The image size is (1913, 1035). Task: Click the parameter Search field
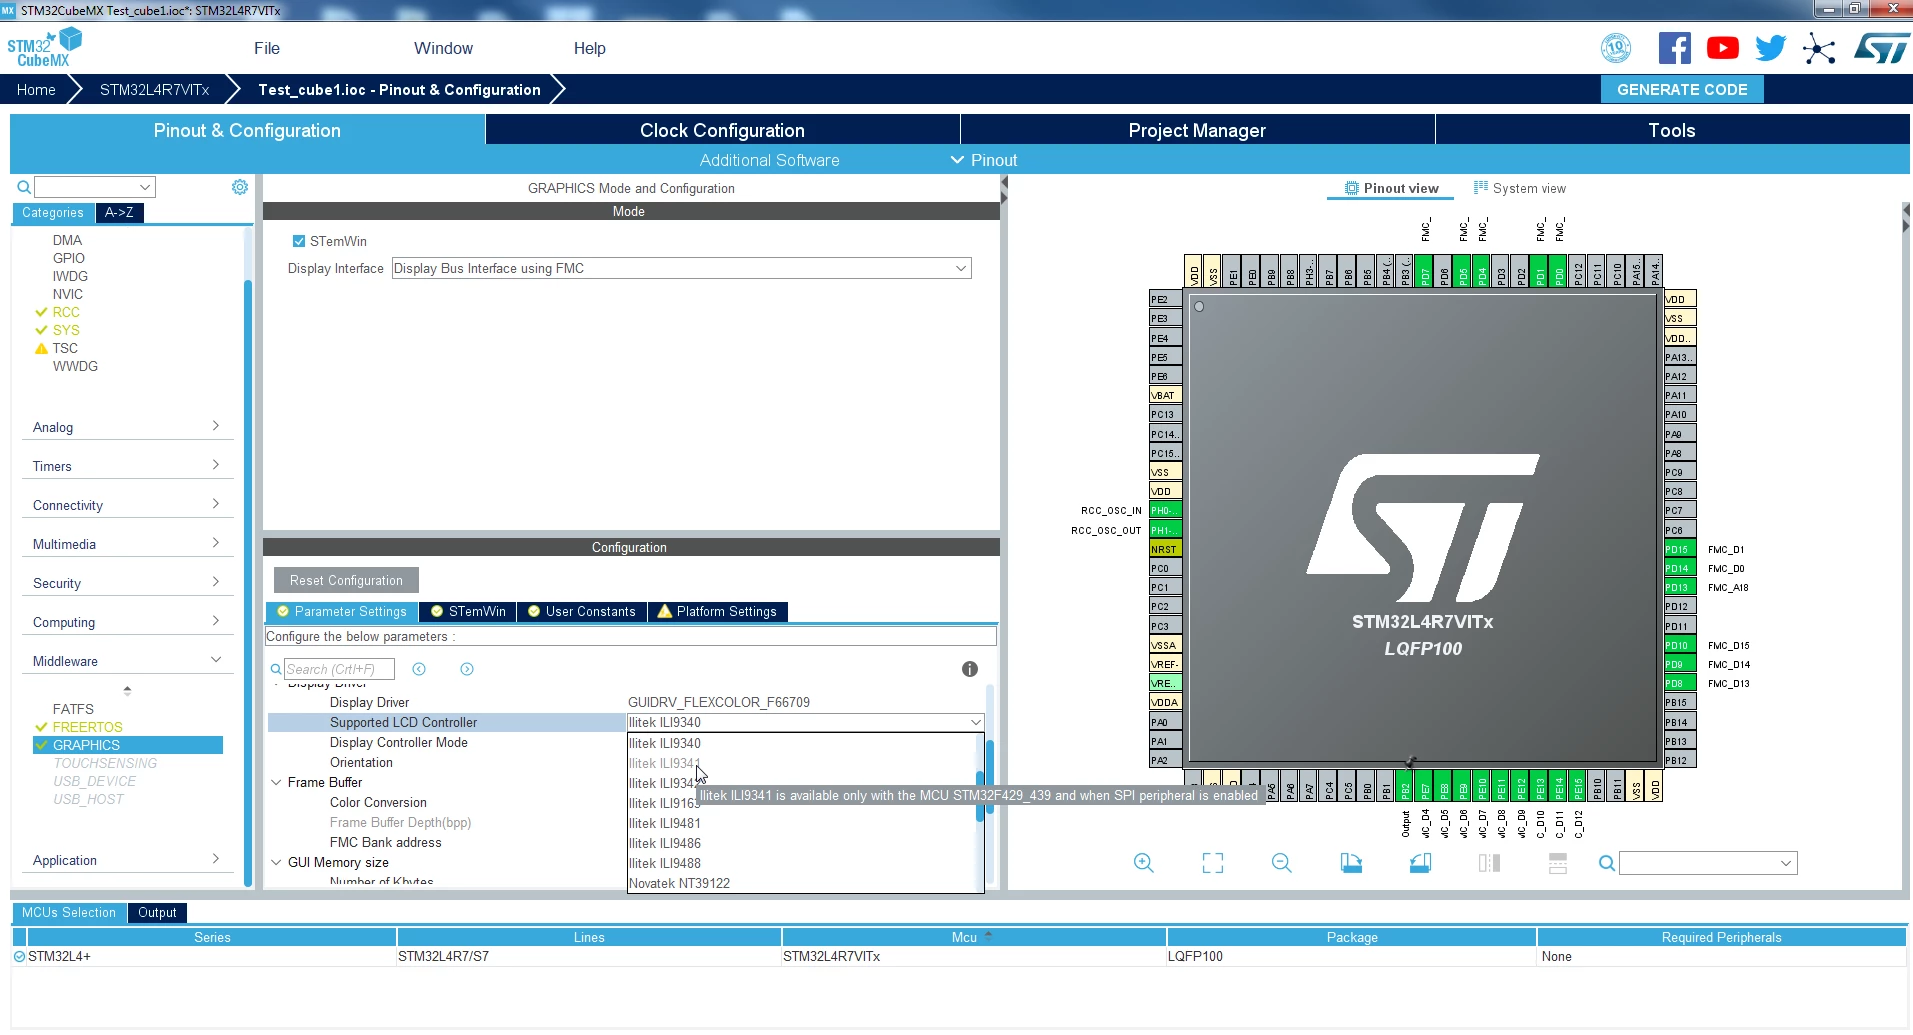pyautogui.click(x=339, y=669)
